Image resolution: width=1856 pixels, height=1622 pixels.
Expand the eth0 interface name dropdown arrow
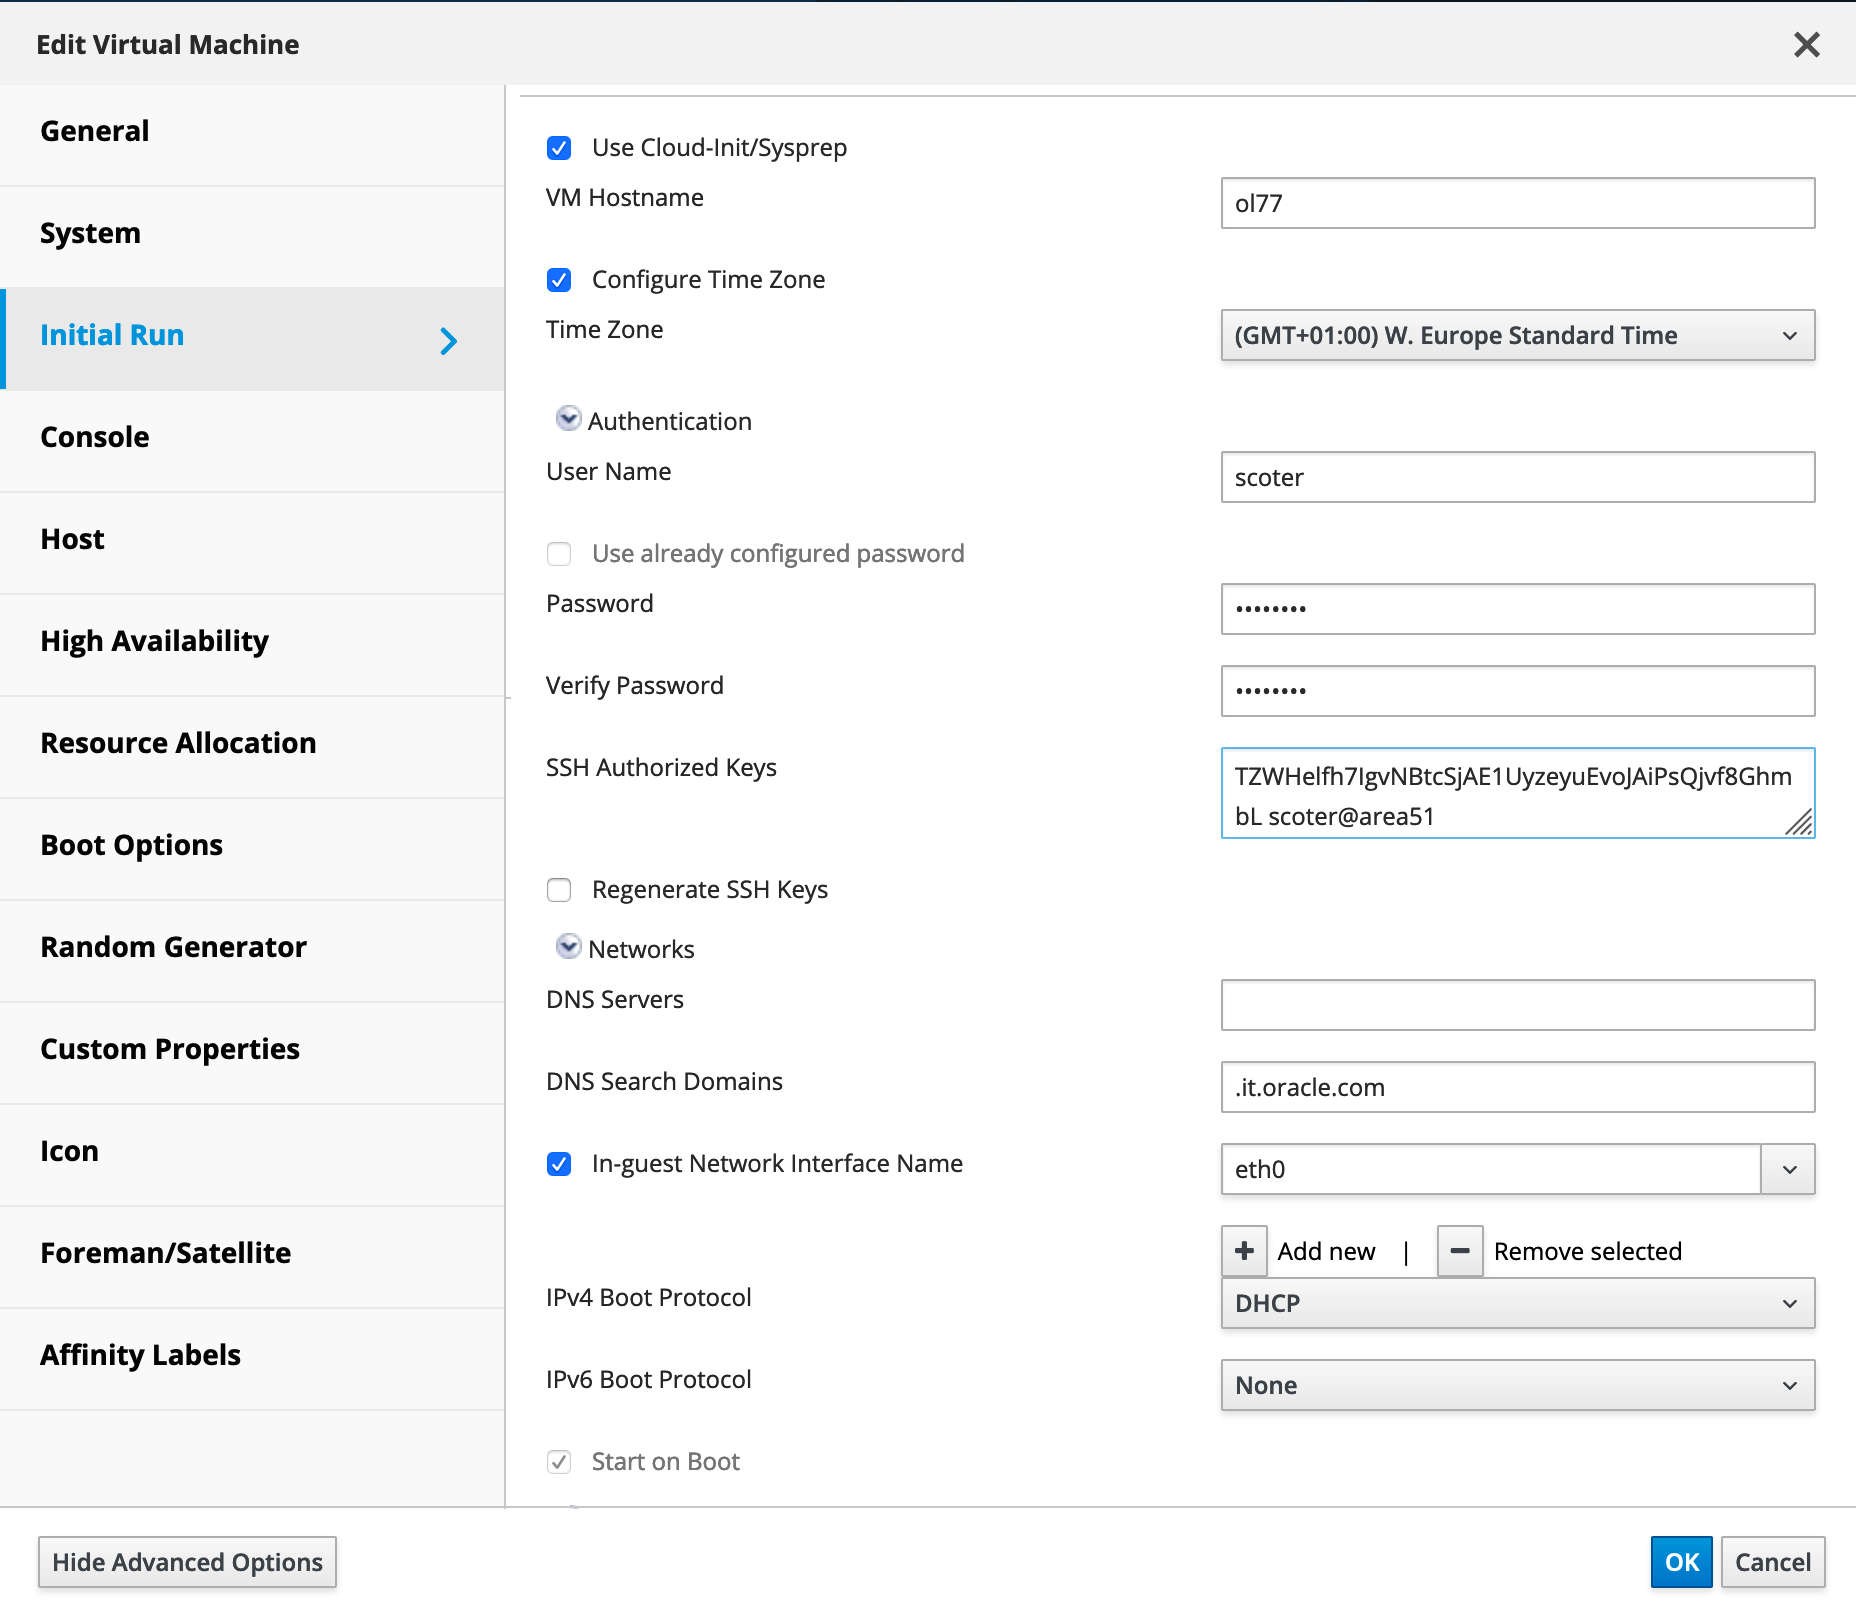pos(1789,1170)
